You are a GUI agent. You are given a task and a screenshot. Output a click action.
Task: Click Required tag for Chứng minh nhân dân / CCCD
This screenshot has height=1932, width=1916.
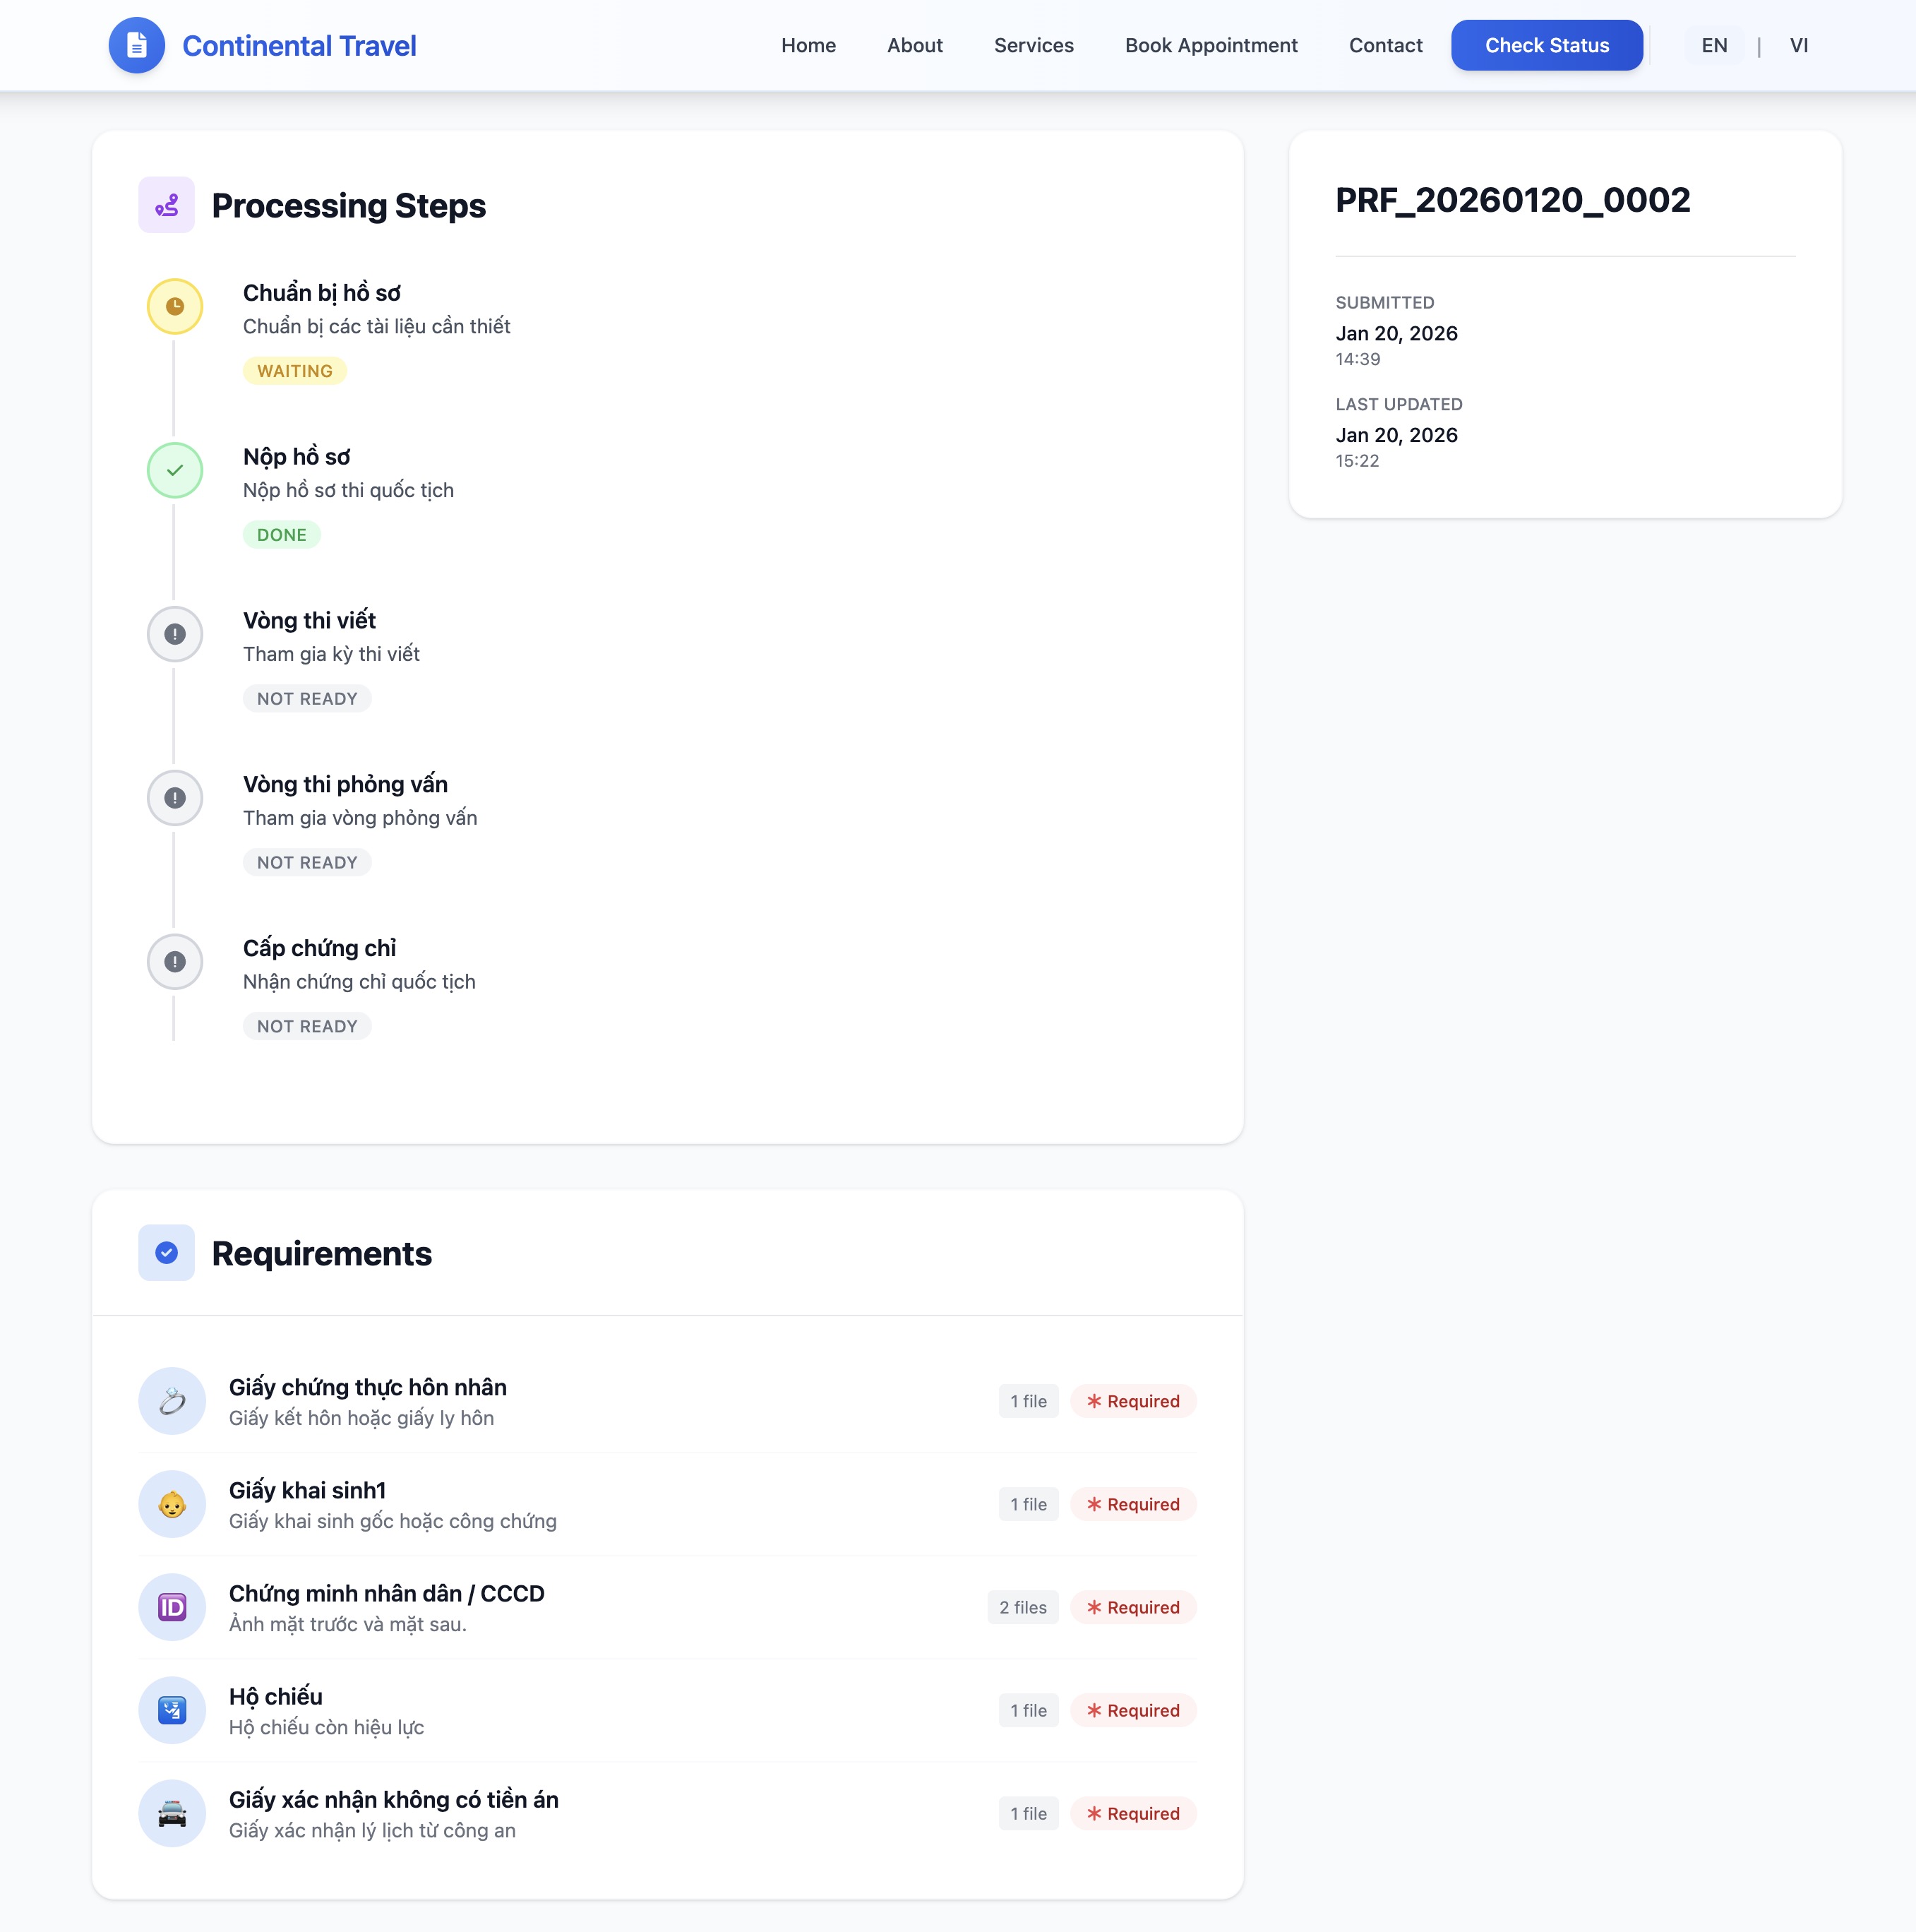[x=1133, y=1607]
